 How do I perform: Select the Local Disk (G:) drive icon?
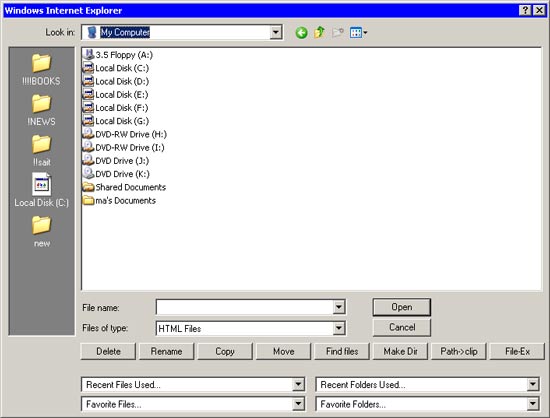[x=88, y=121]
